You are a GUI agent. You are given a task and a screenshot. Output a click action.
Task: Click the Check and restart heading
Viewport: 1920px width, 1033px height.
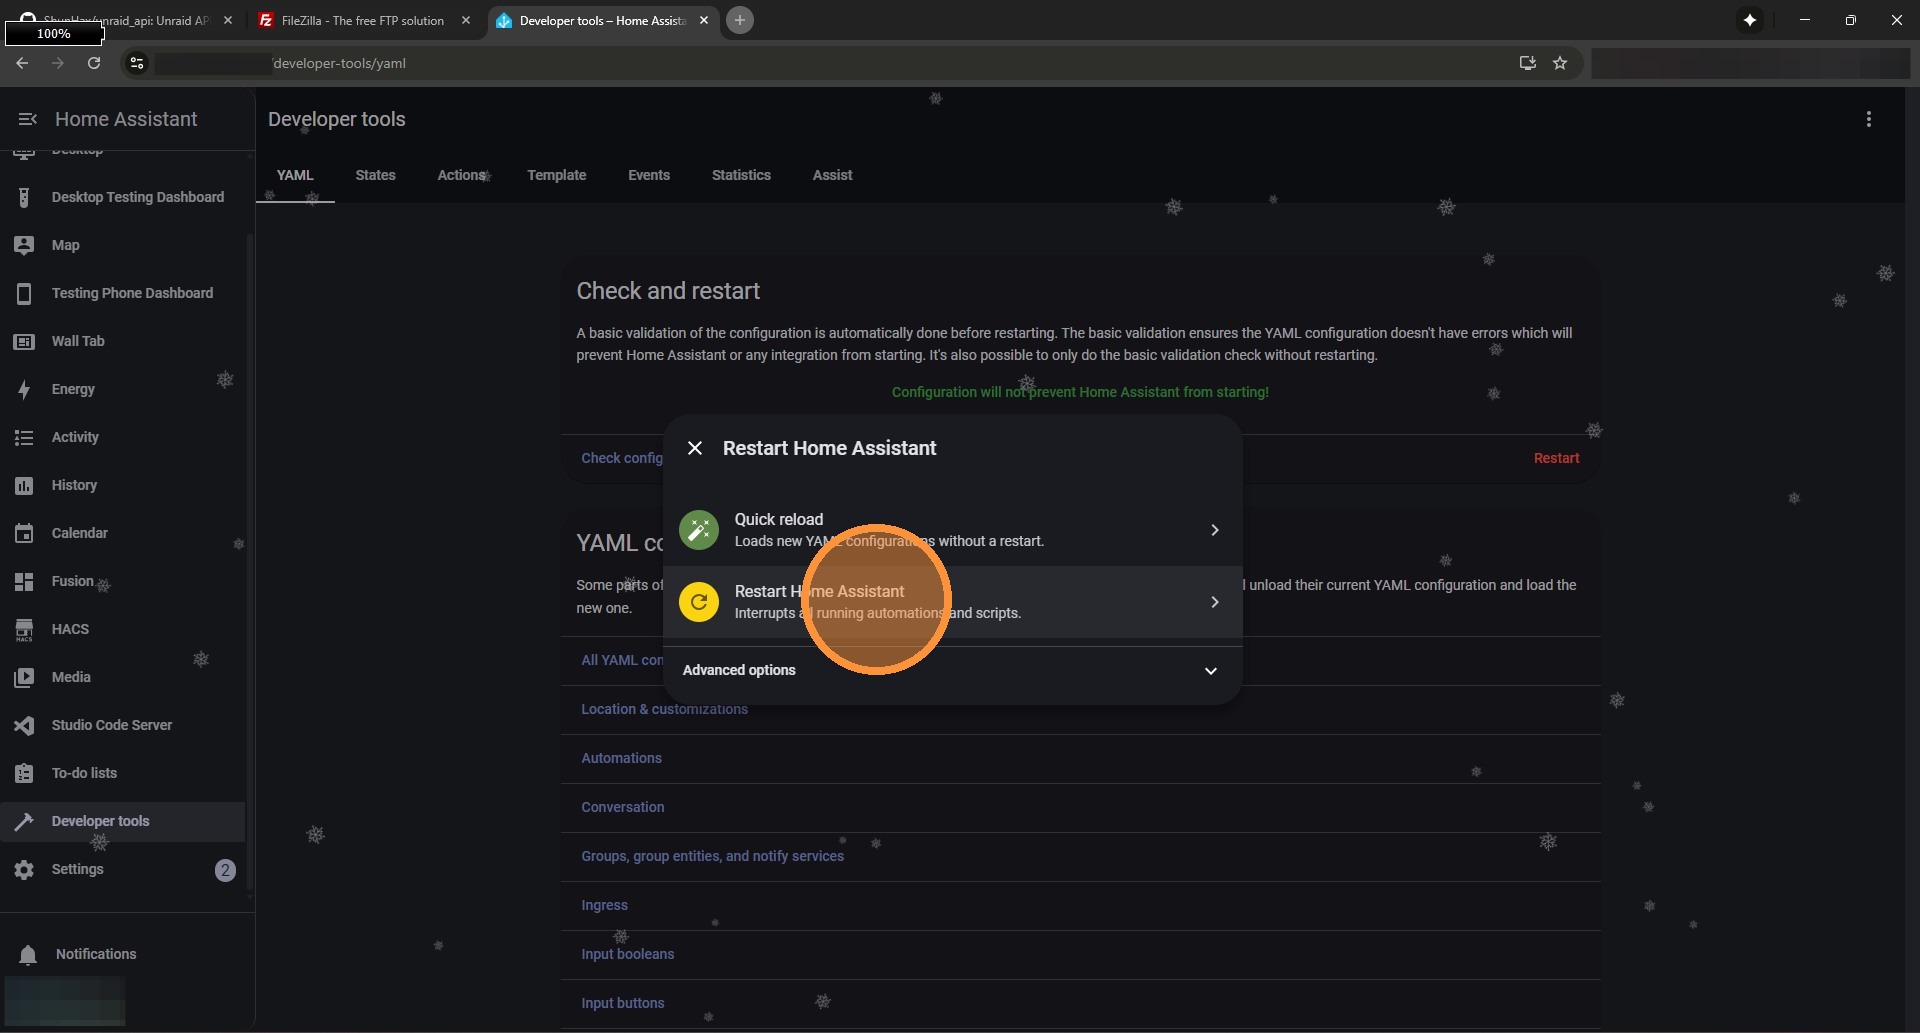(668, 291)
